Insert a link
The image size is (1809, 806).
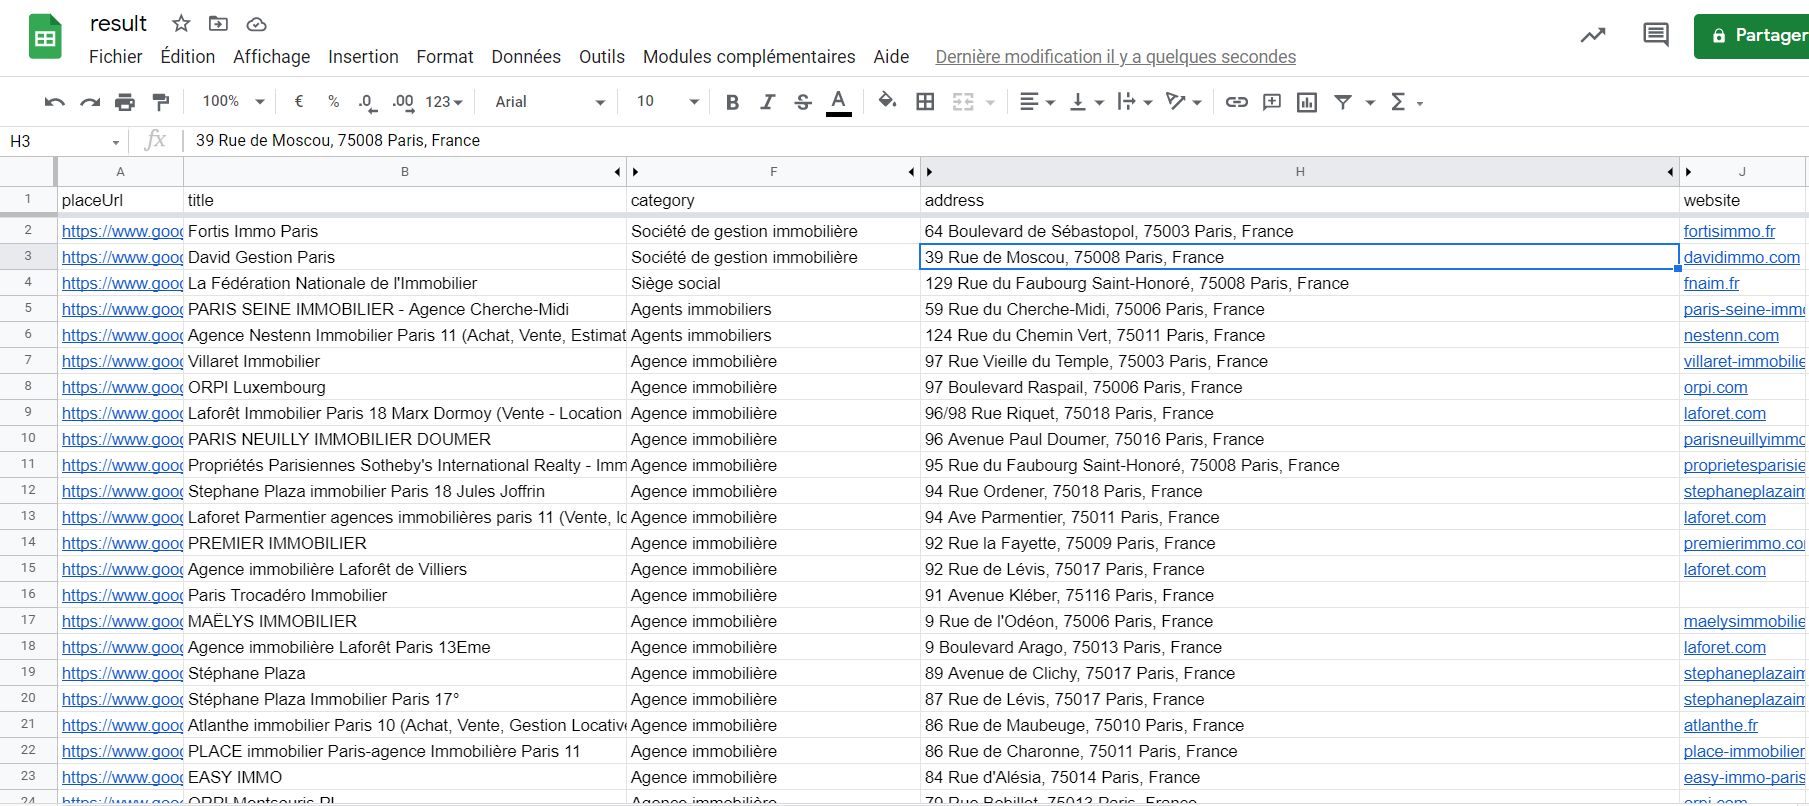1237,102
